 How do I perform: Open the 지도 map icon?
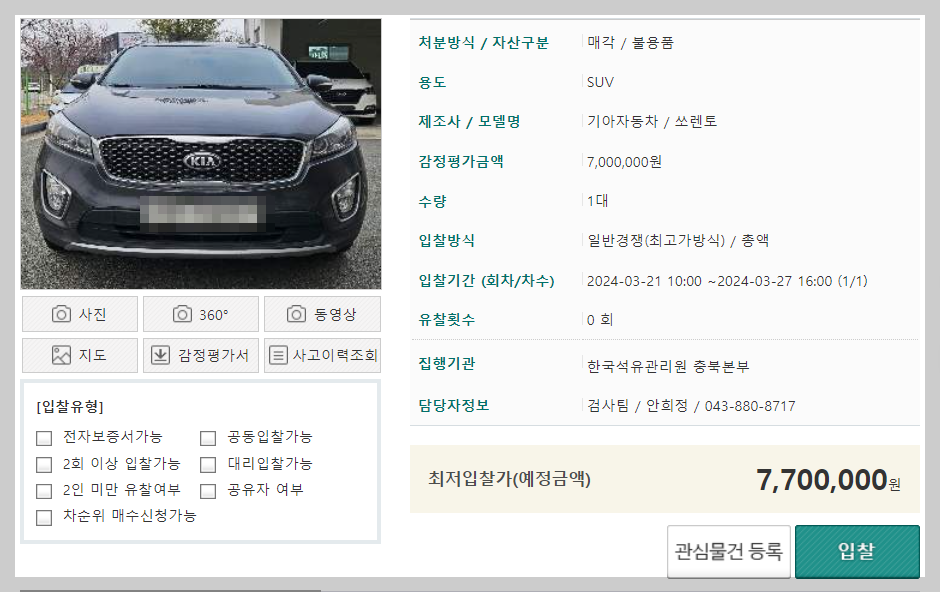[62, 355]
